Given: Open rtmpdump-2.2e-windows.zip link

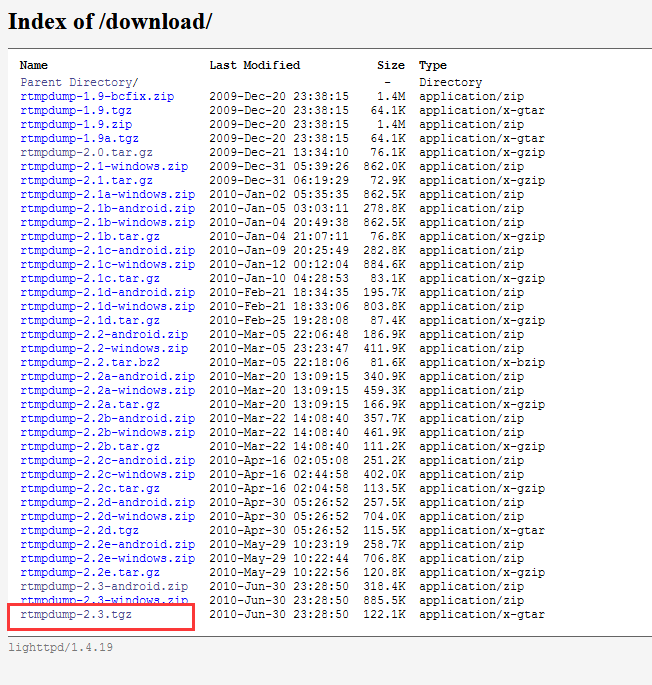Looking at the screenshot, I should [108, 558].
